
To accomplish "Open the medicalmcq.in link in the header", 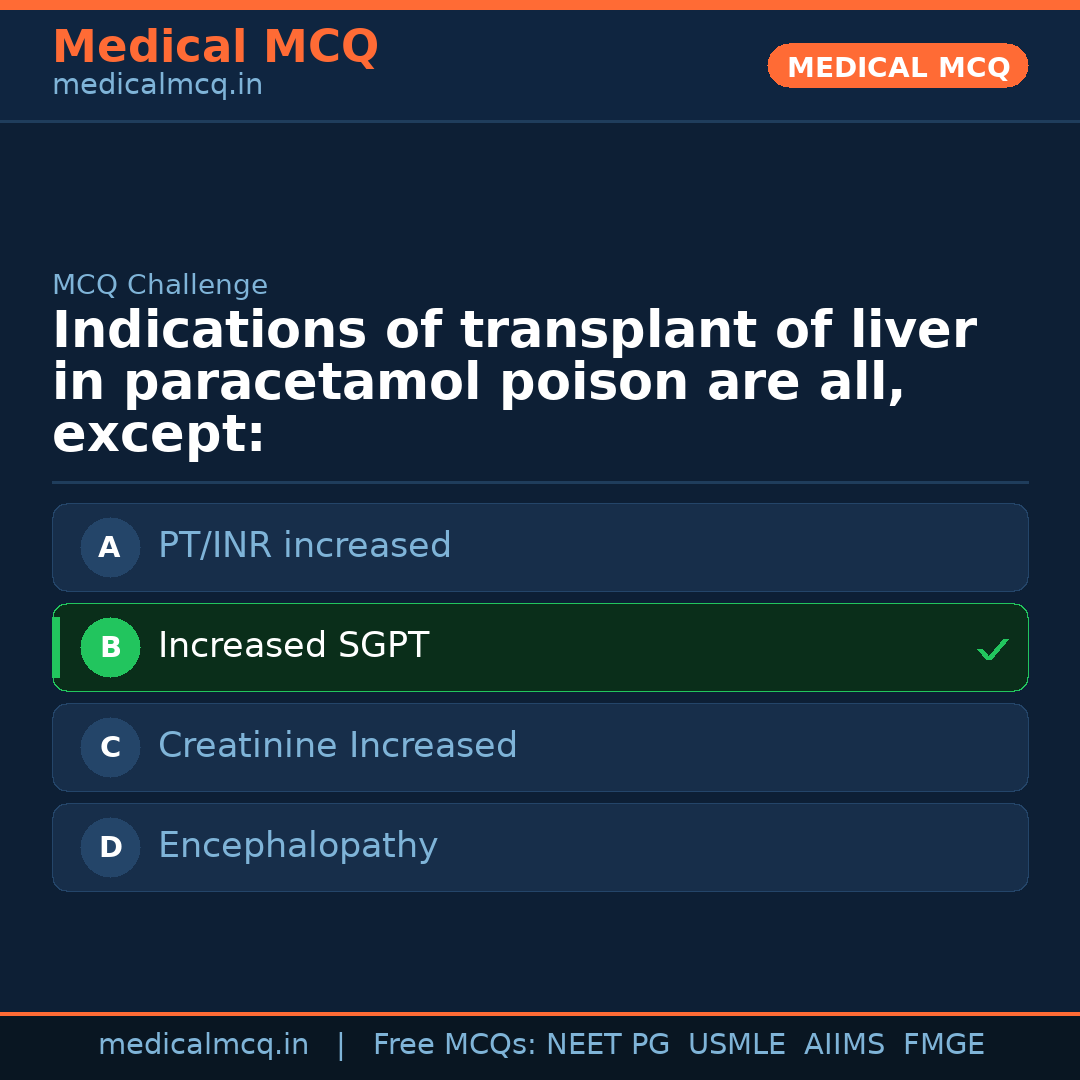I will (157, 86).
